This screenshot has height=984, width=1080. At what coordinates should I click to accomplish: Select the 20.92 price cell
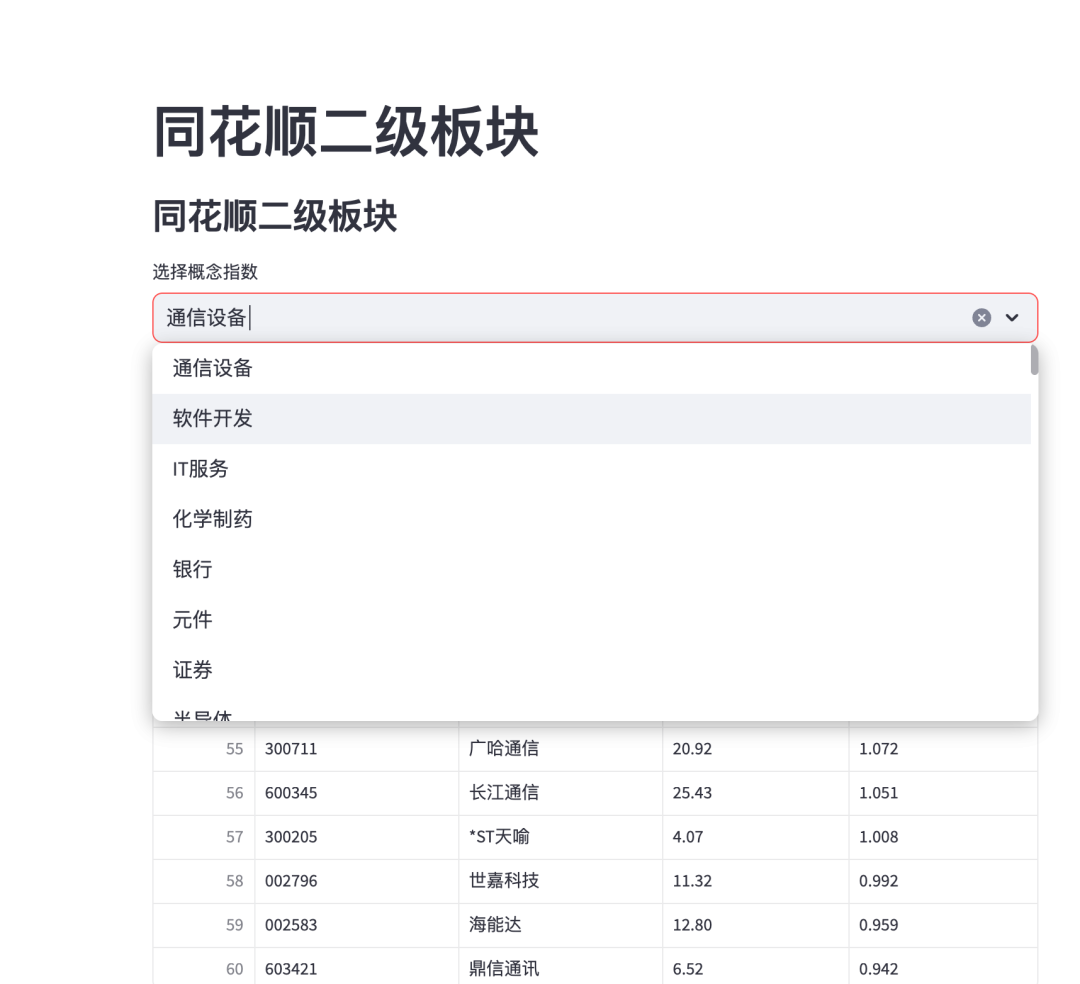(756, 749)
